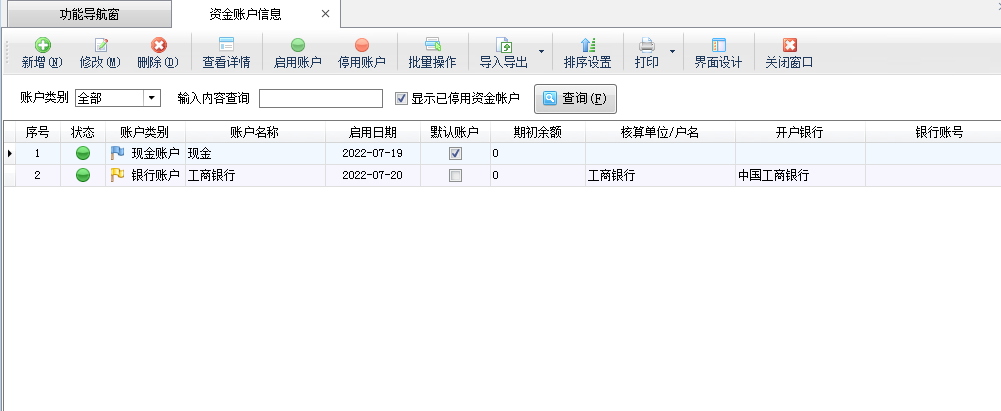Expand the 账户类别 dropdown list
Viewport: 1001px width, 411px height.
coord(152,98)
